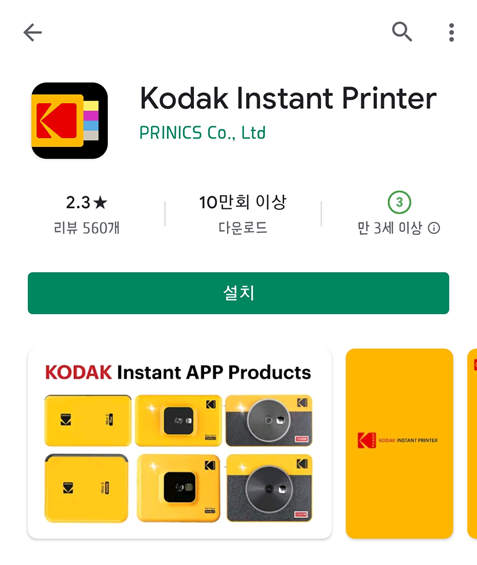
Task: Tap the Kodak Instant Printer app icon
Action: pyautogui.click(x=69, y=121)
